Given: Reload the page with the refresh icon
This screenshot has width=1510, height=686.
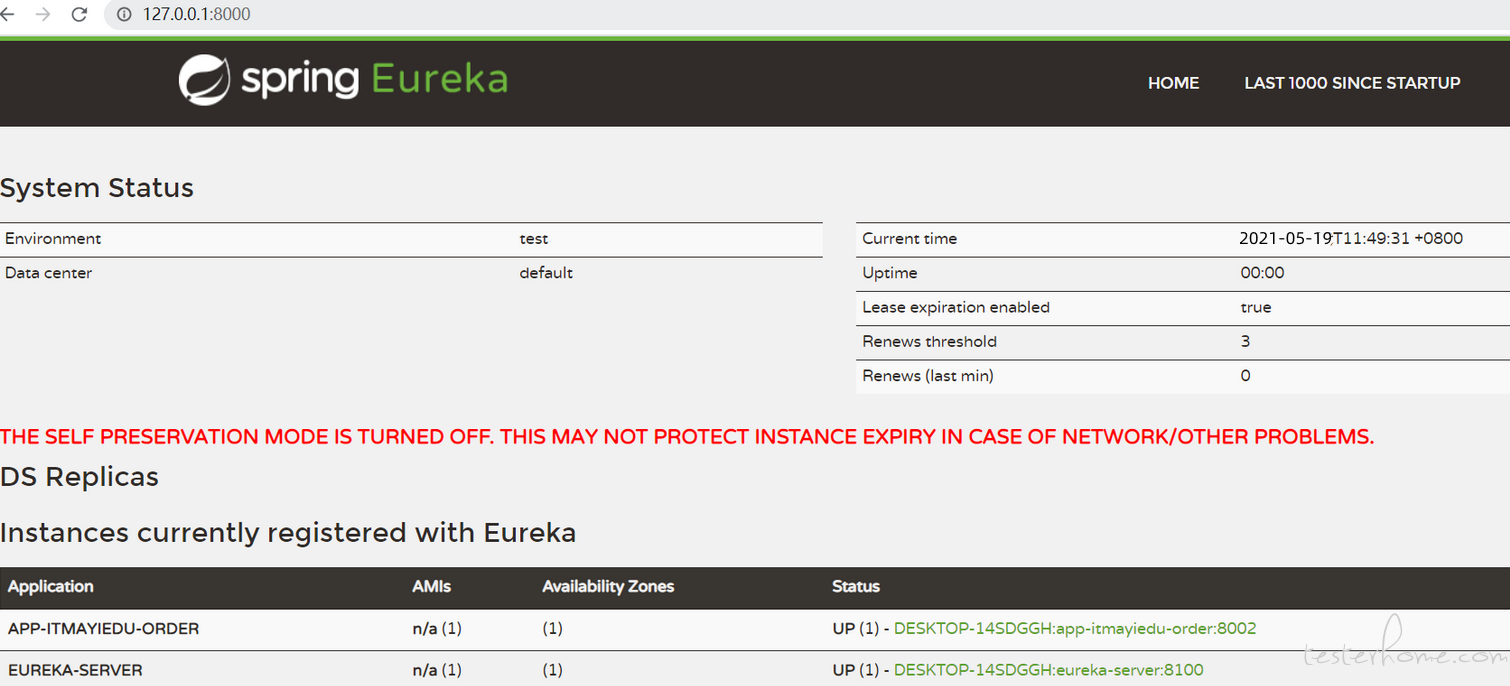Looking at the screenshot, I should pos(80,14).
